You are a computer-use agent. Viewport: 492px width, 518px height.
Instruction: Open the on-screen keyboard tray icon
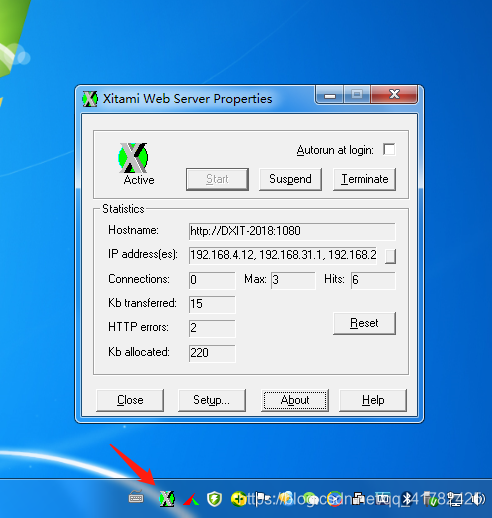point(136,497)
